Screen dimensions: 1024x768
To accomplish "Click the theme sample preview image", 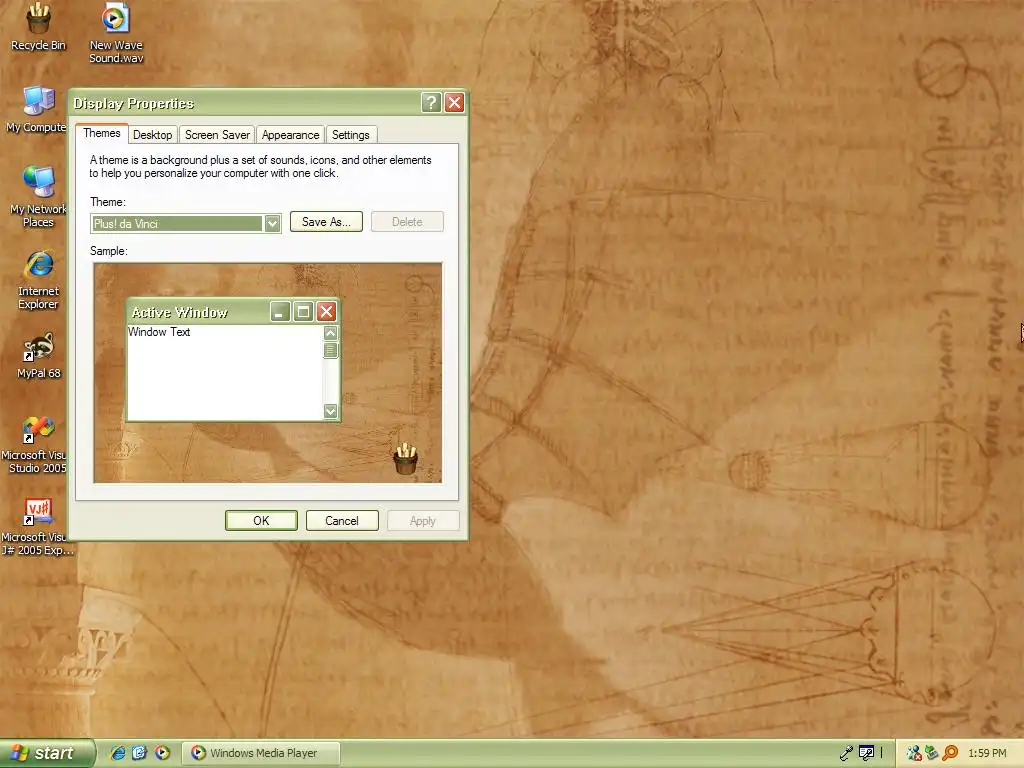I will pos(268,373).
